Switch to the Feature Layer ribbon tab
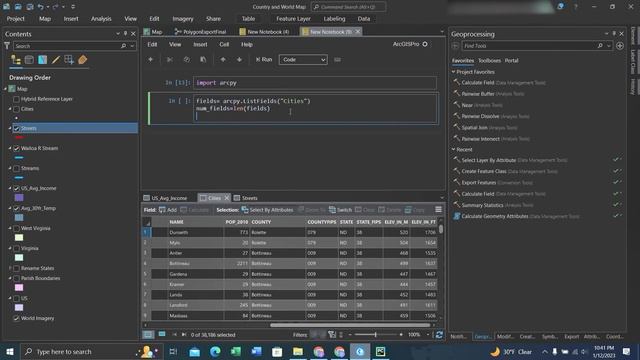Viewport: 640px width, 360px height. click(x=293, y=19)
